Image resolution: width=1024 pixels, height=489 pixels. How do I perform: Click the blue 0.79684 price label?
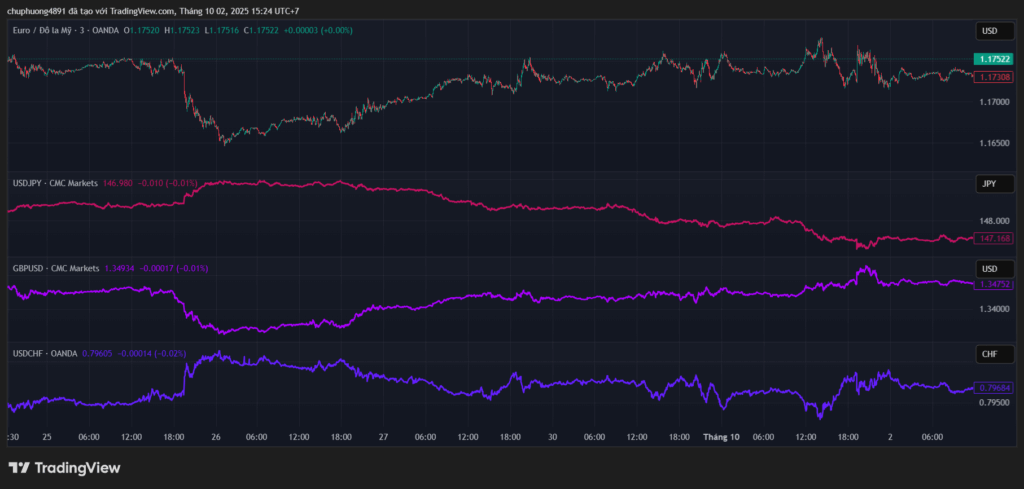(993, 388)
